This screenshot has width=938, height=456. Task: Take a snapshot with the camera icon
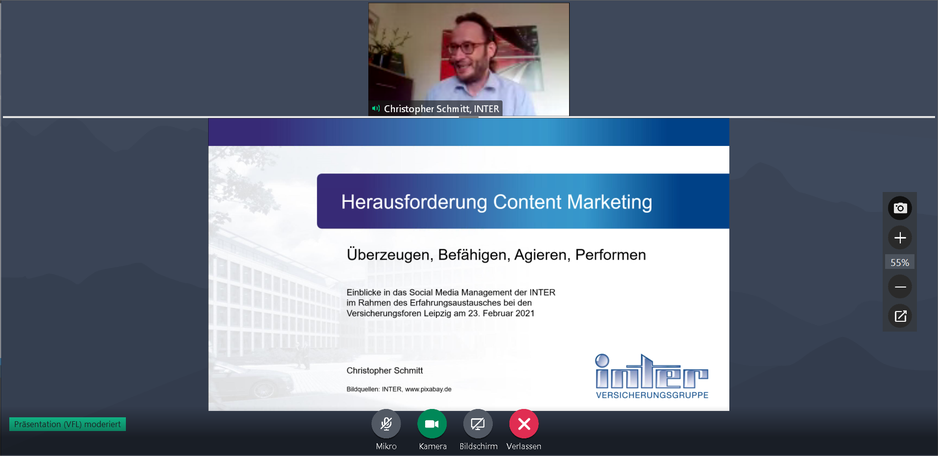pyautogui.click(x=900, y=208)
